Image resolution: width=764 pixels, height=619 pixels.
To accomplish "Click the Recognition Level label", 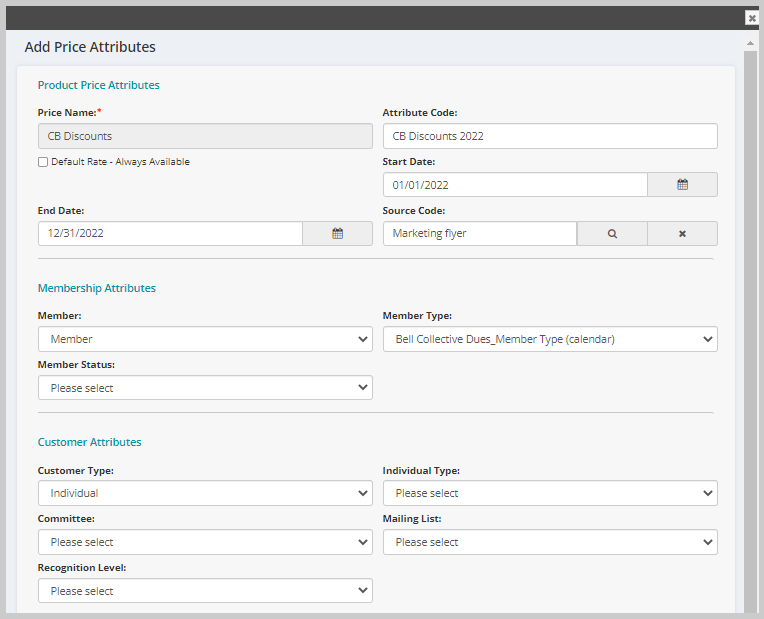I will 82,568.
